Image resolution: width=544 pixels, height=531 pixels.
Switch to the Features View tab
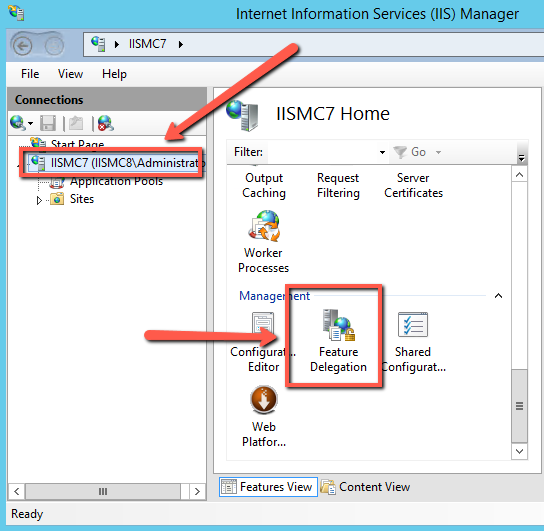[269, 487]
